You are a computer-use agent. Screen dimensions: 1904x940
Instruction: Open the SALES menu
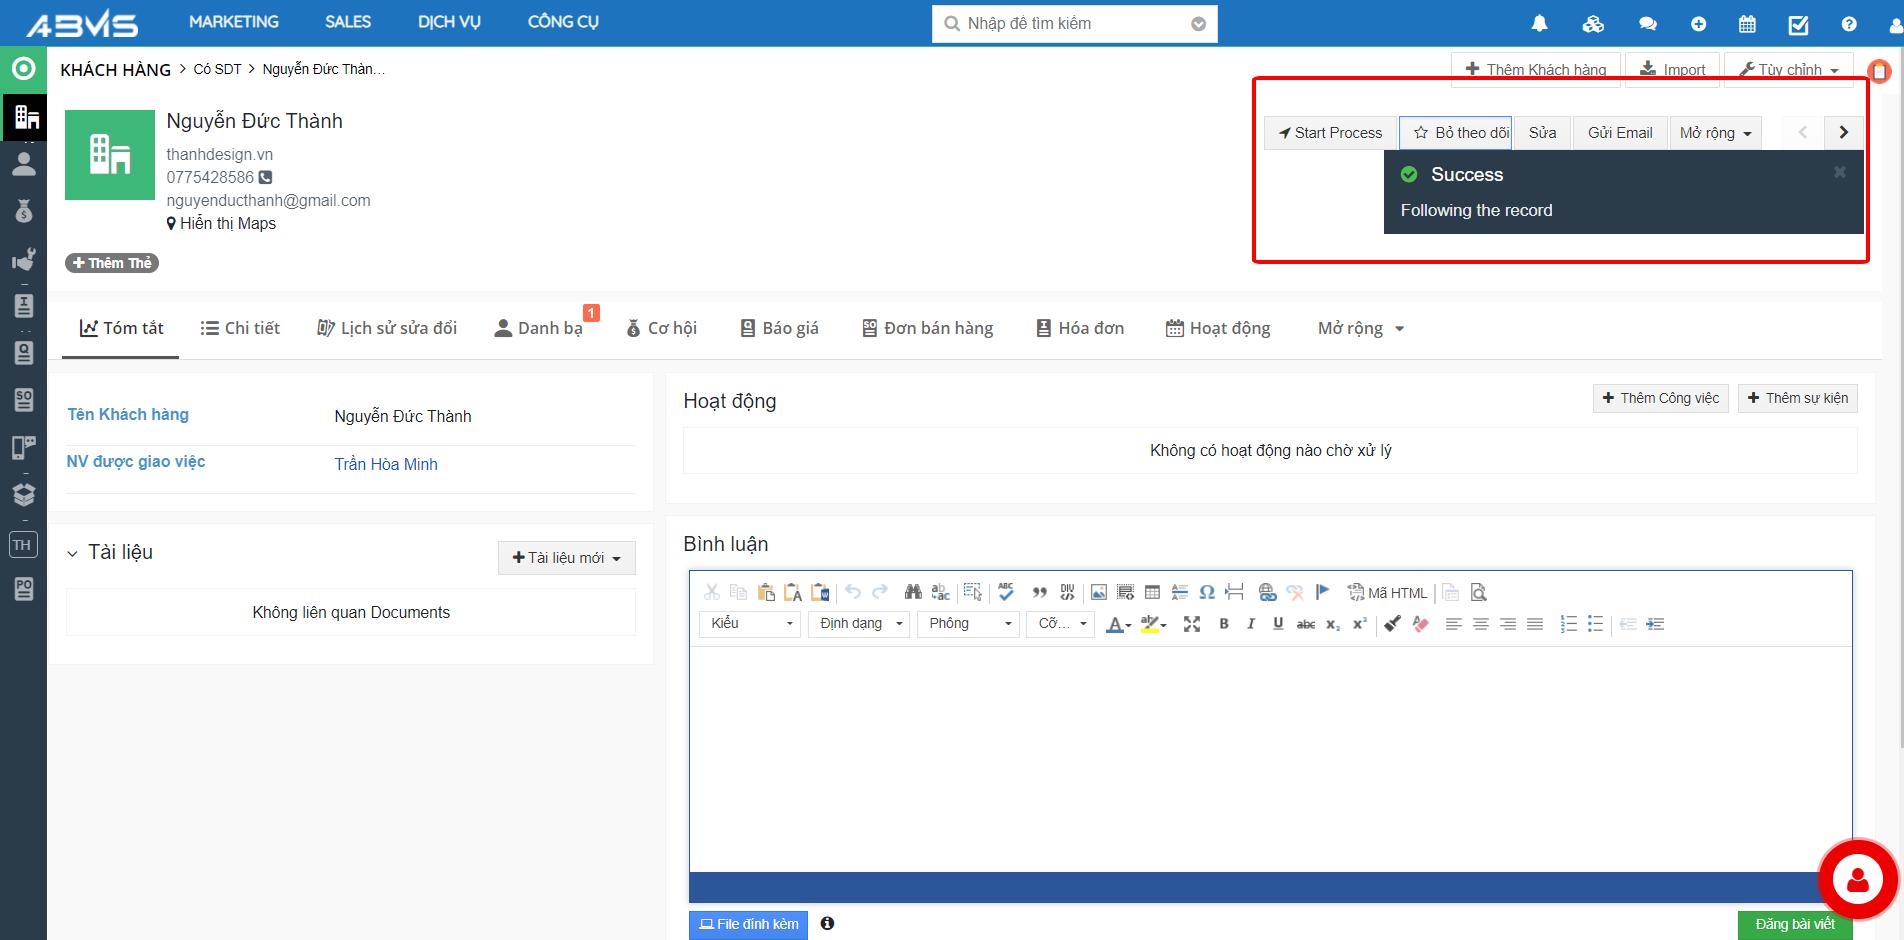pyautogui.click(x=347, y=22)
